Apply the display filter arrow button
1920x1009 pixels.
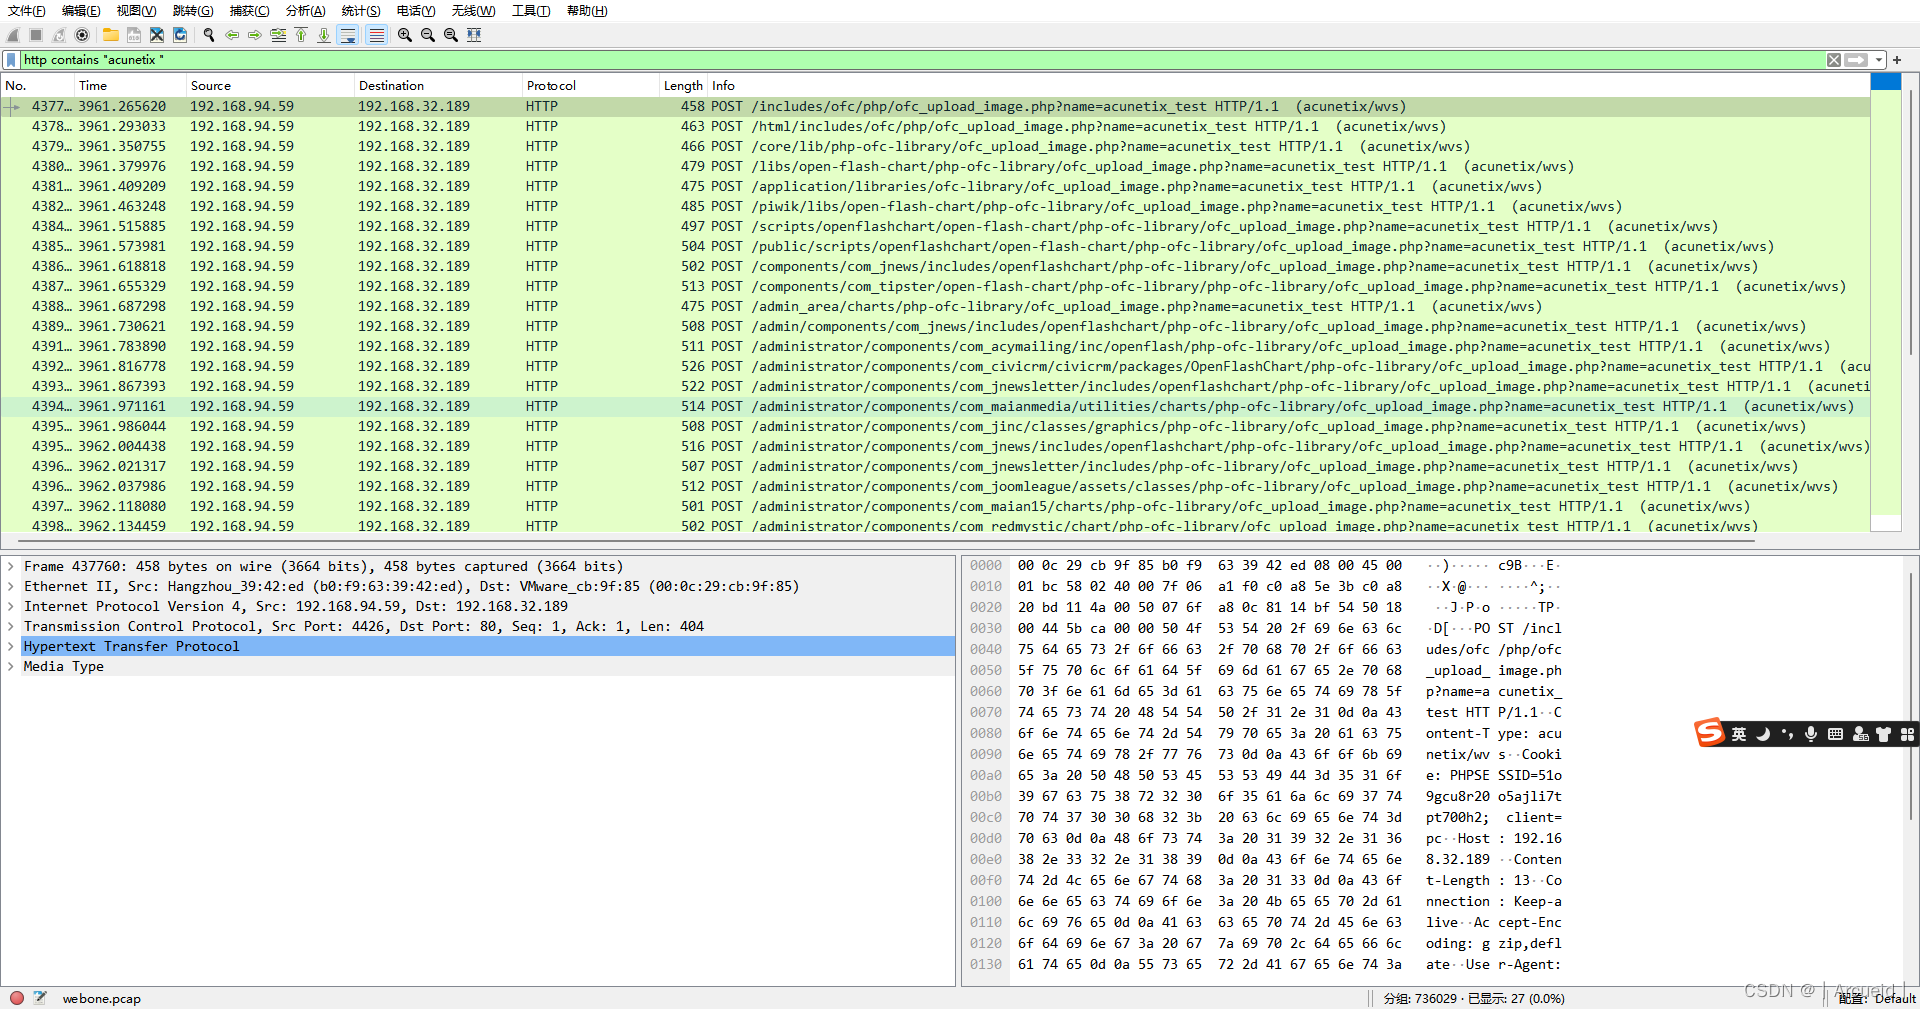[x=1856, y=60]
